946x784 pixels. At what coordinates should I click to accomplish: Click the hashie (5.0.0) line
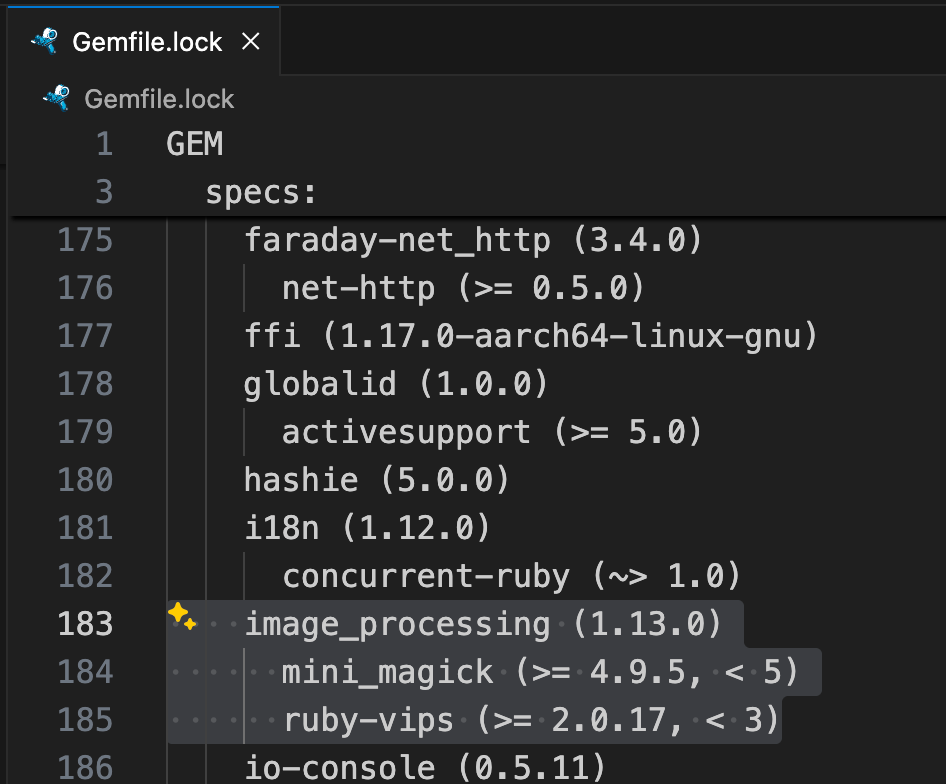coord(377,480)
